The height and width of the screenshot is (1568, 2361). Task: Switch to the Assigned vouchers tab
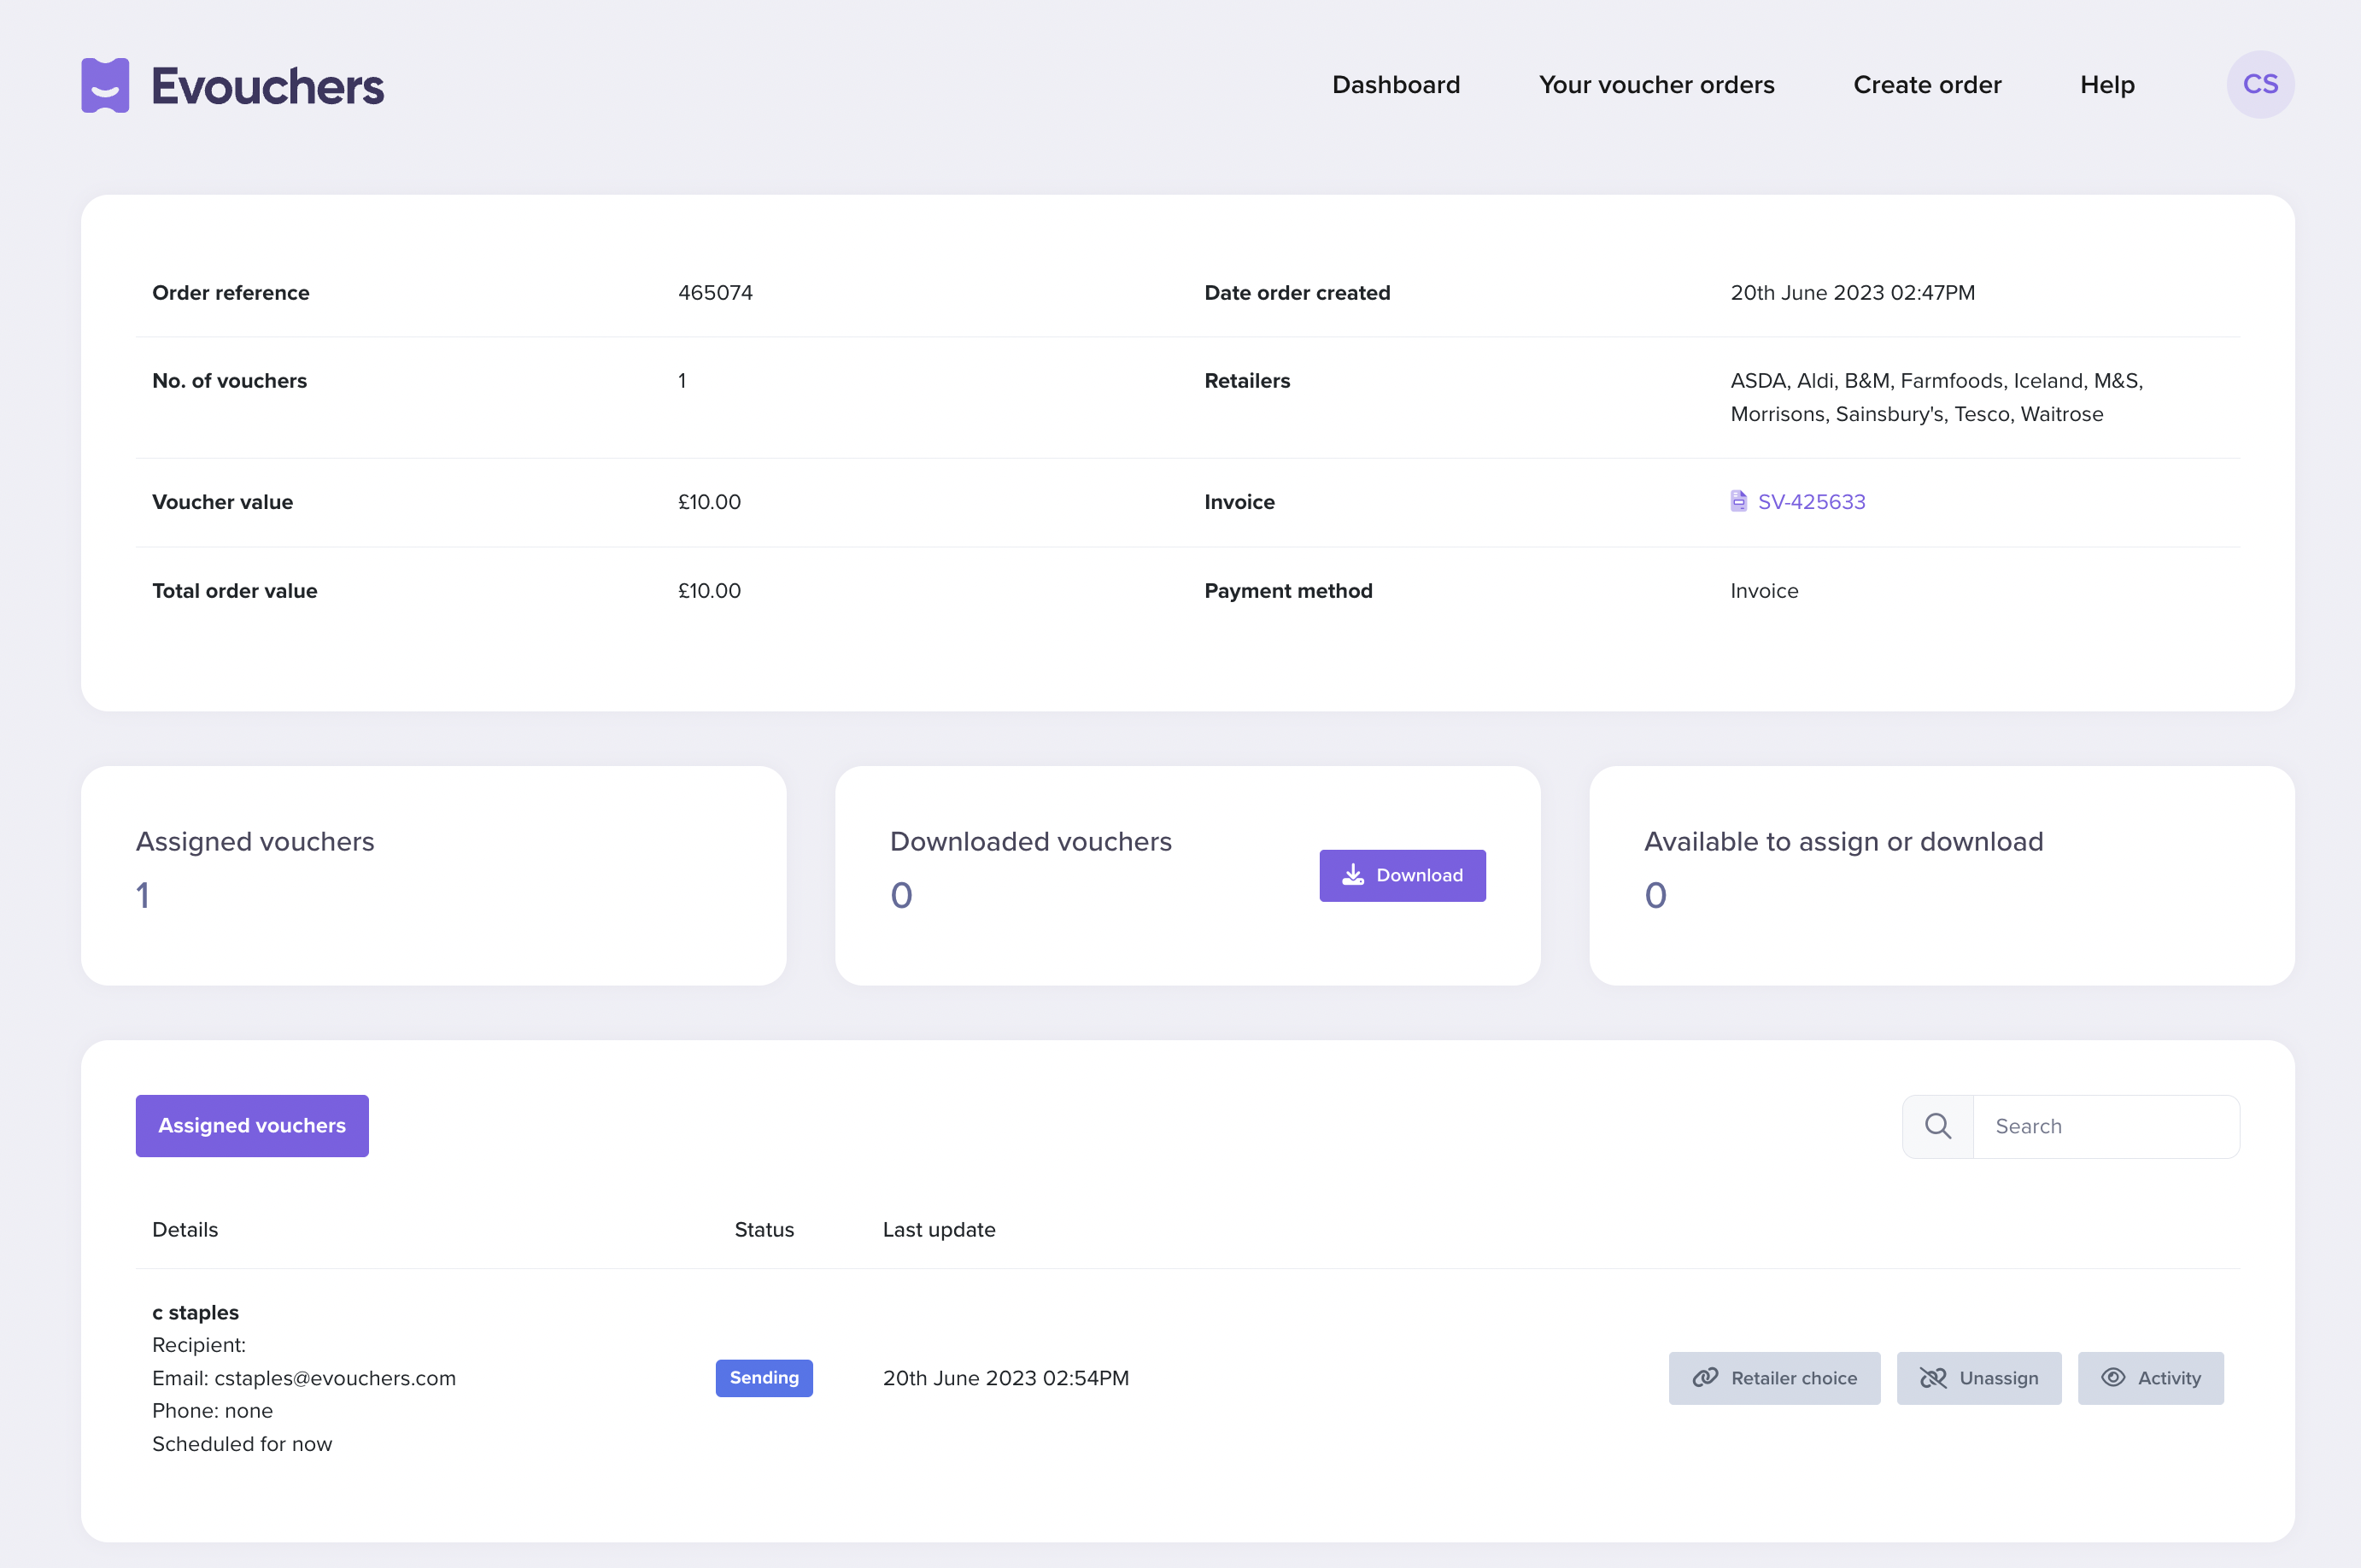[x=252, y=1126]
